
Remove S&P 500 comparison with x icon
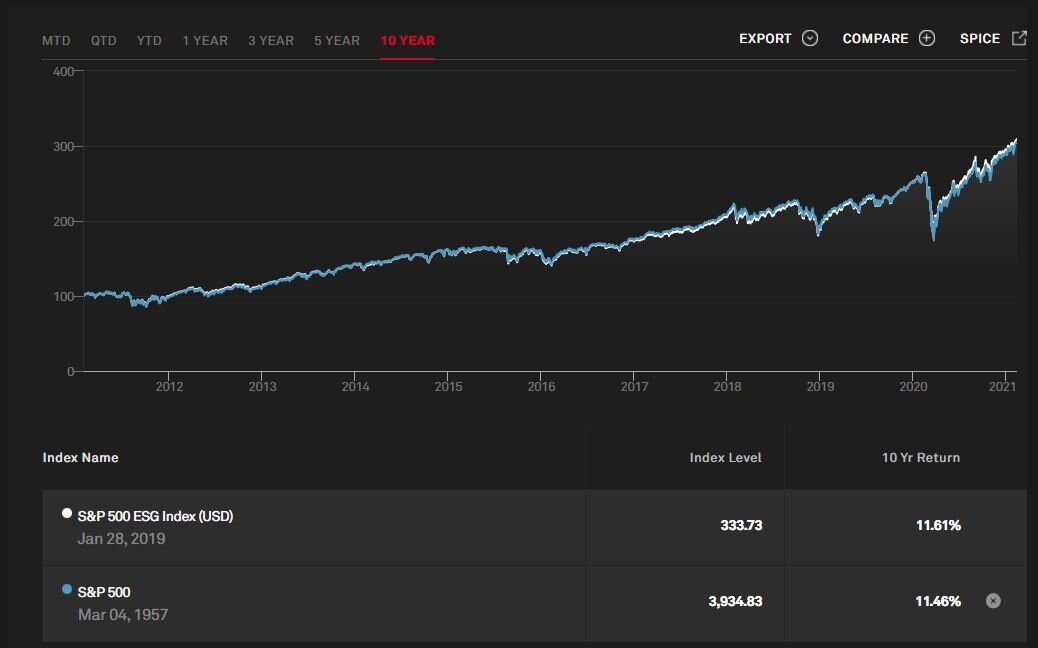click(x=993, y=601)
